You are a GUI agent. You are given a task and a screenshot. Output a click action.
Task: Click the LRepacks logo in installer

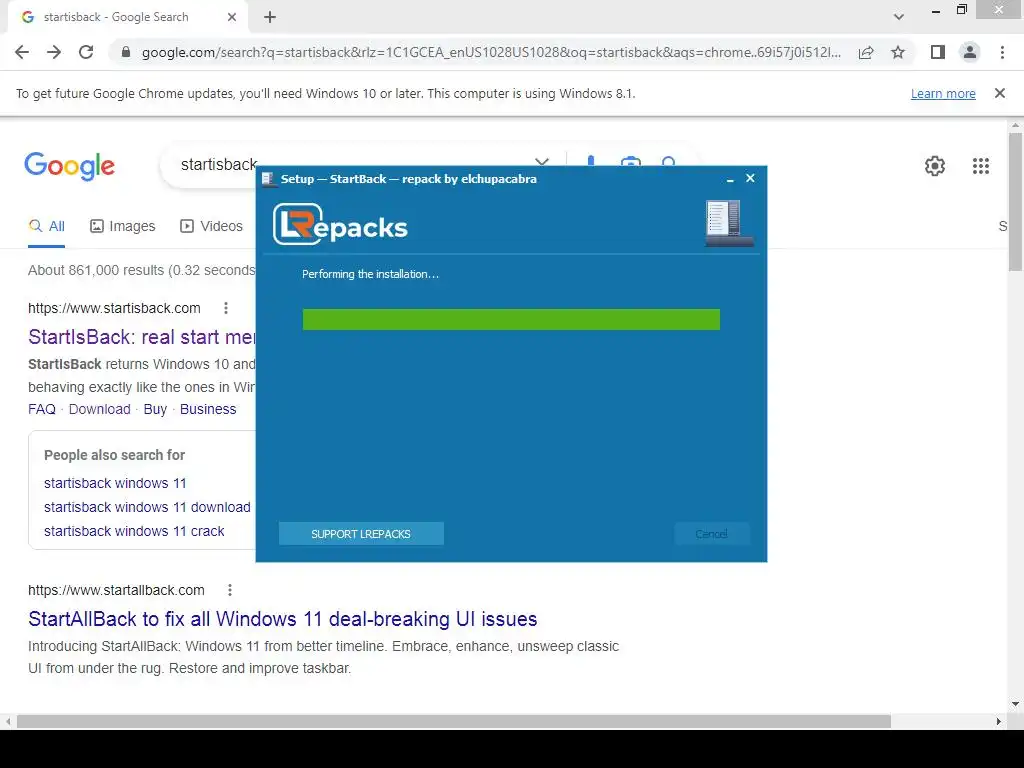point(340,224)
